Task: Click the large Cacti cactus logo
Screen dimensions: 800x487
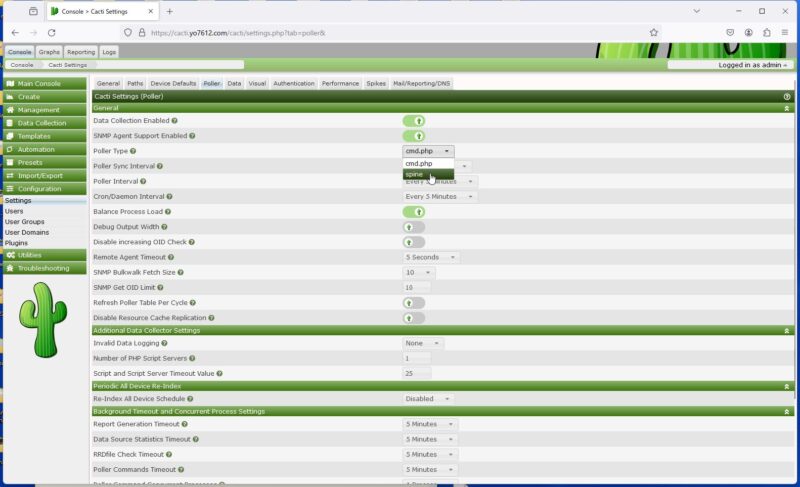Action: 43,320
